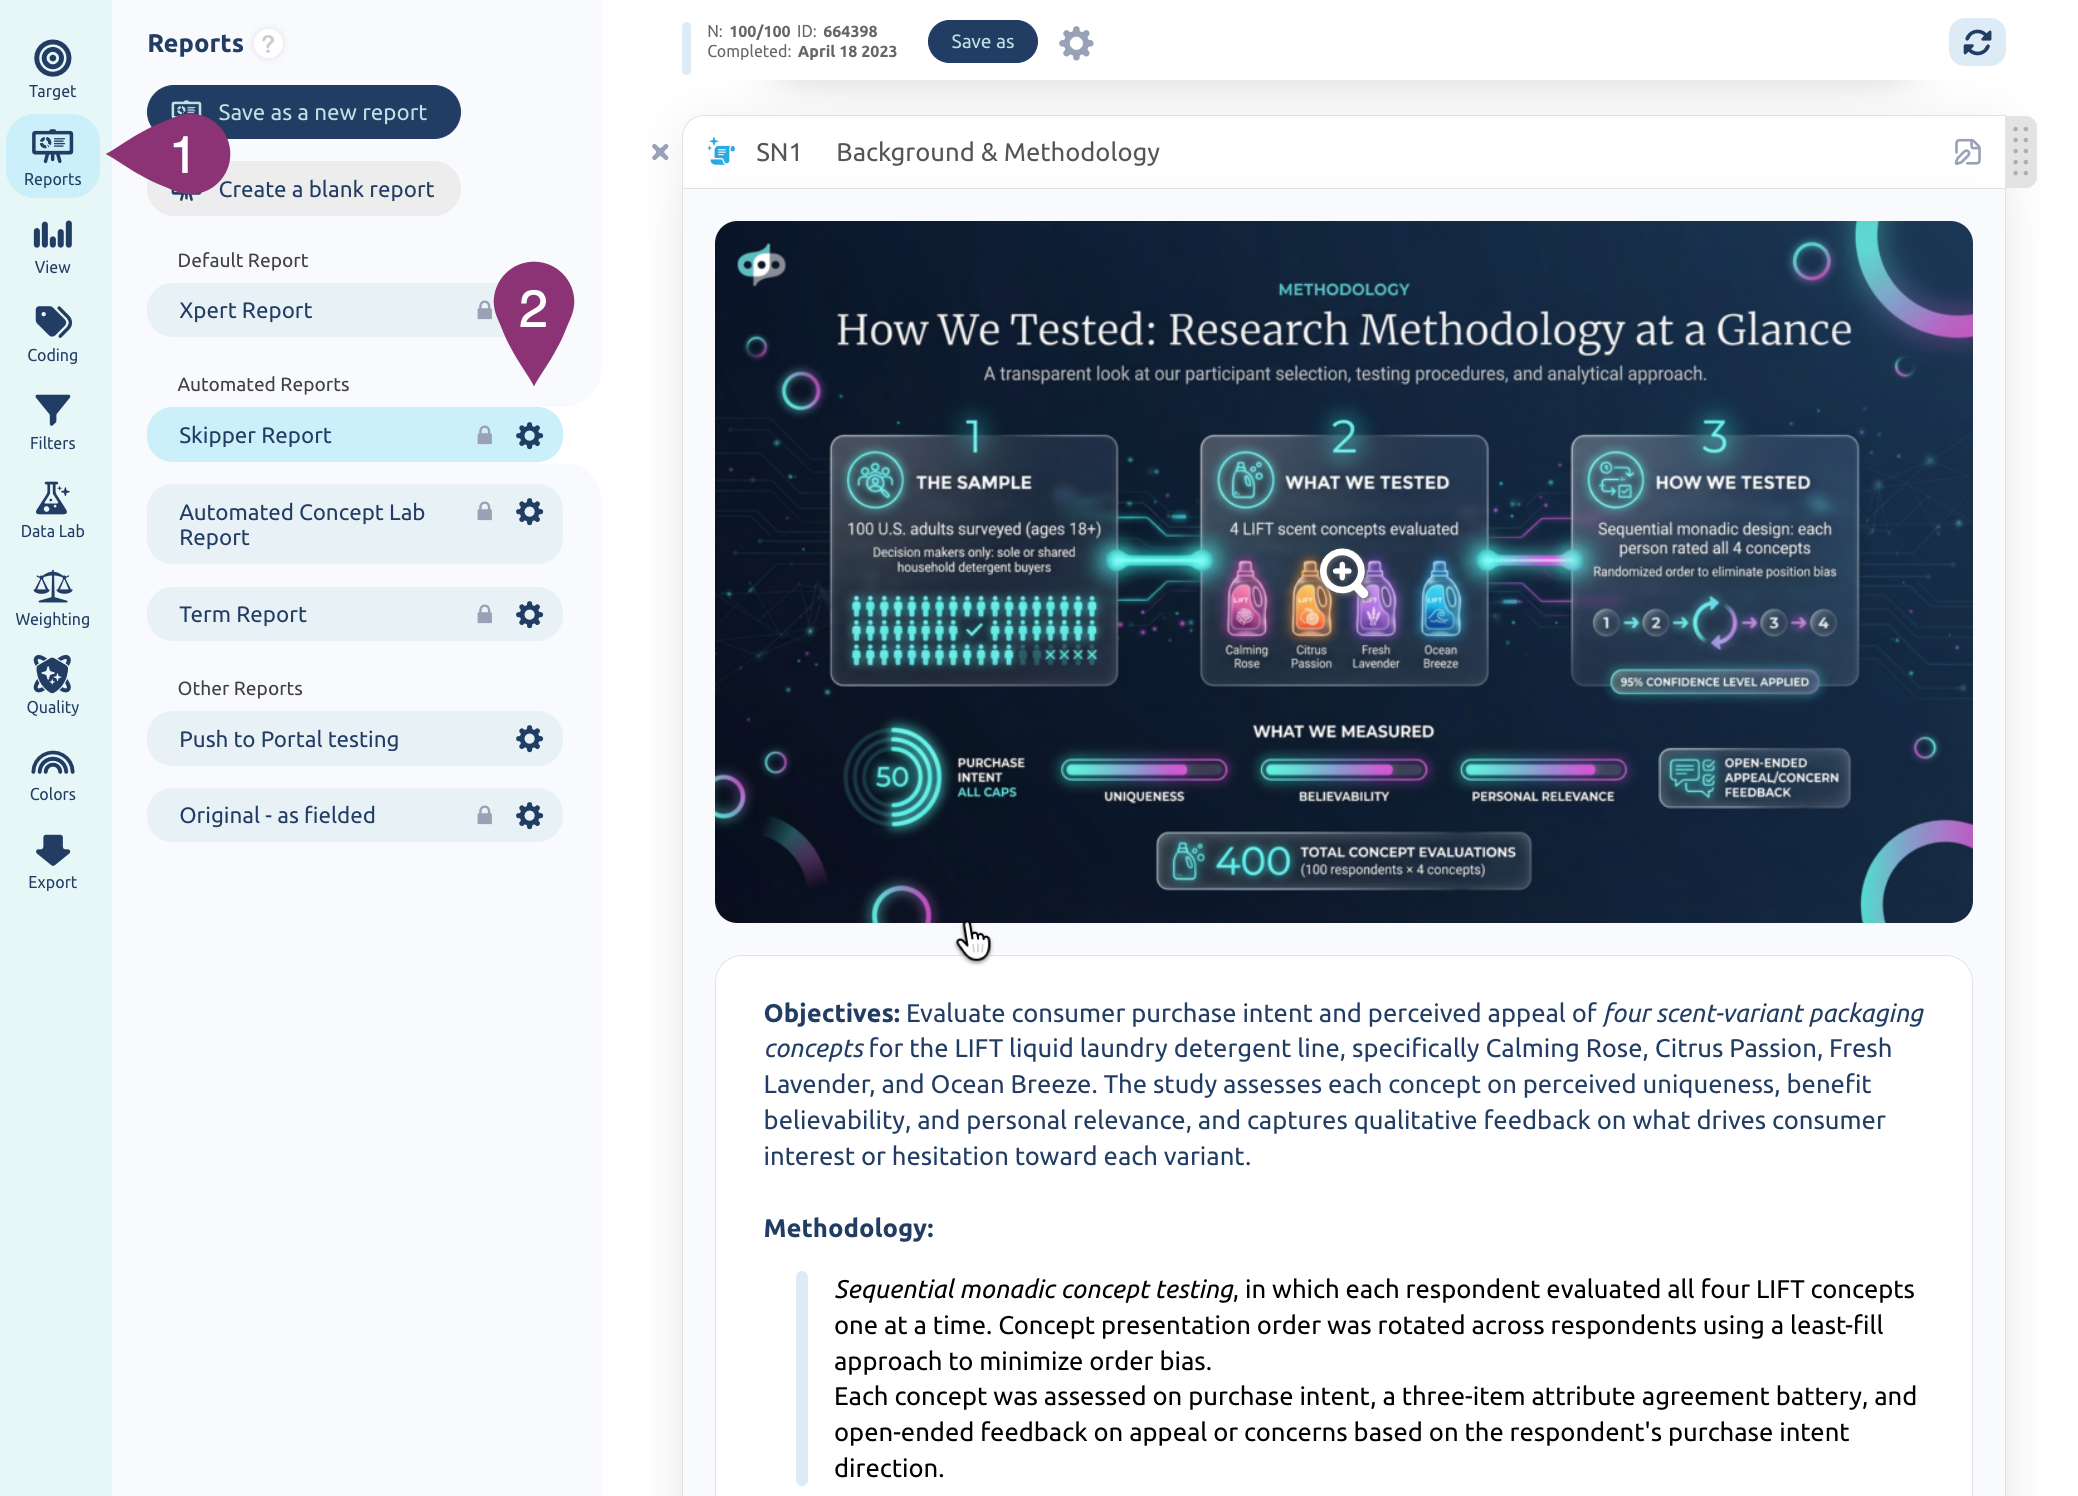Image resolution: width=2078 pixels, height=1496 pixels.
Task: Open the Quality section
Action: pyautogui.click(x=52, y=687)
